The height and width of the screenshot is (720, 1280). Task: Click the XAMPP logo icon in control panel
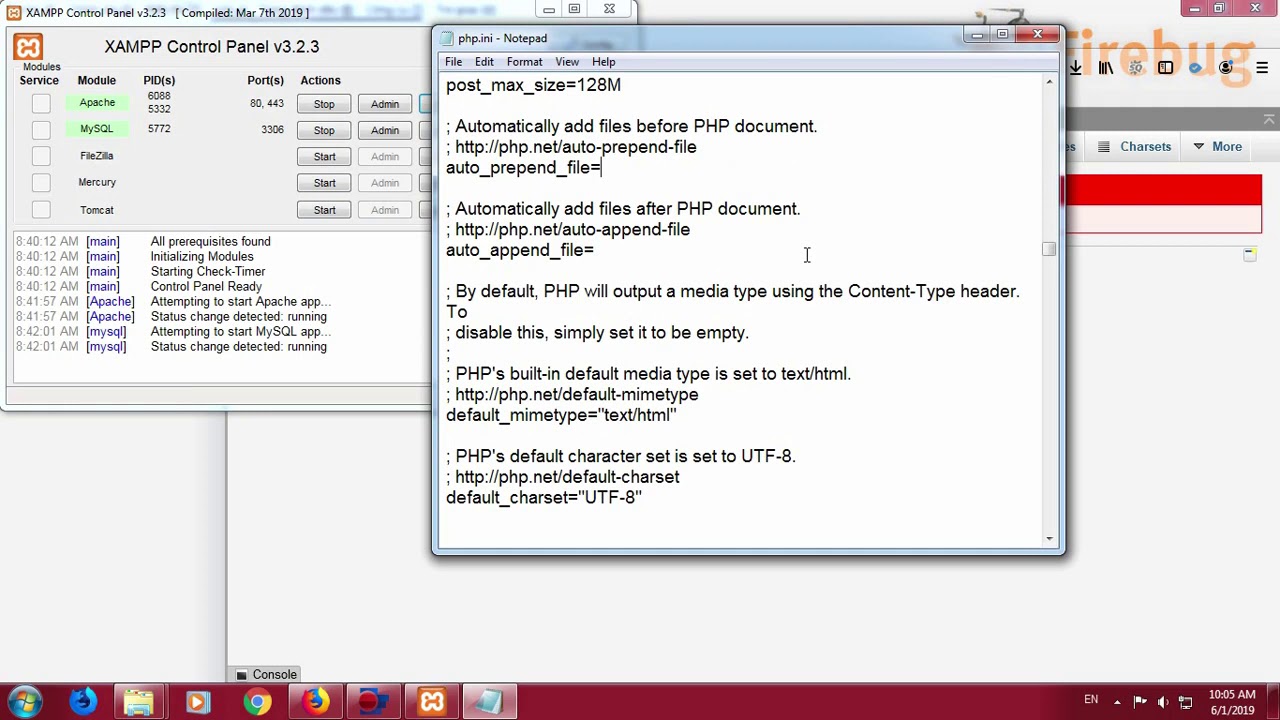click(x=28, y=47)
